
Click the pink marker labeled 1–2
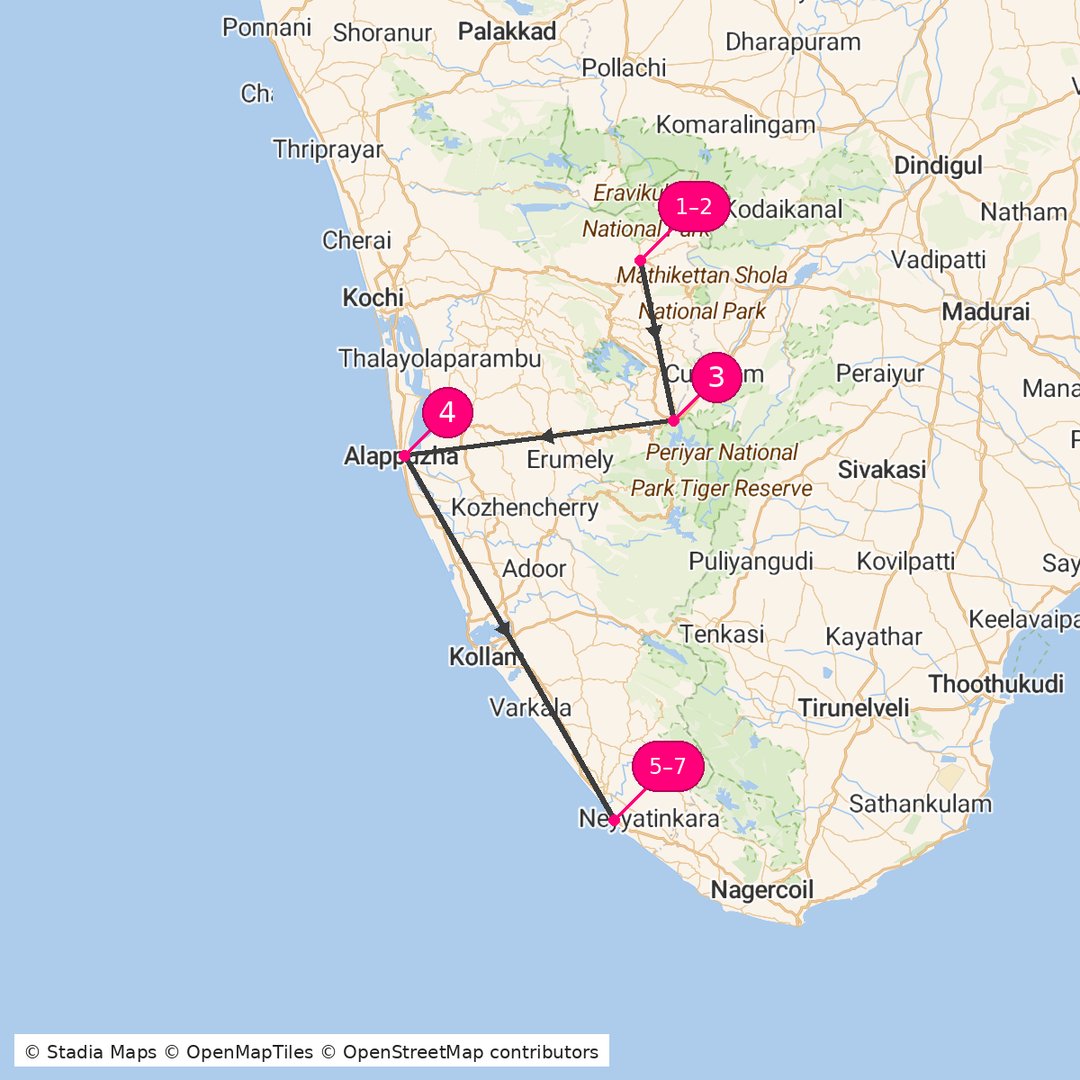coord(694,207)
